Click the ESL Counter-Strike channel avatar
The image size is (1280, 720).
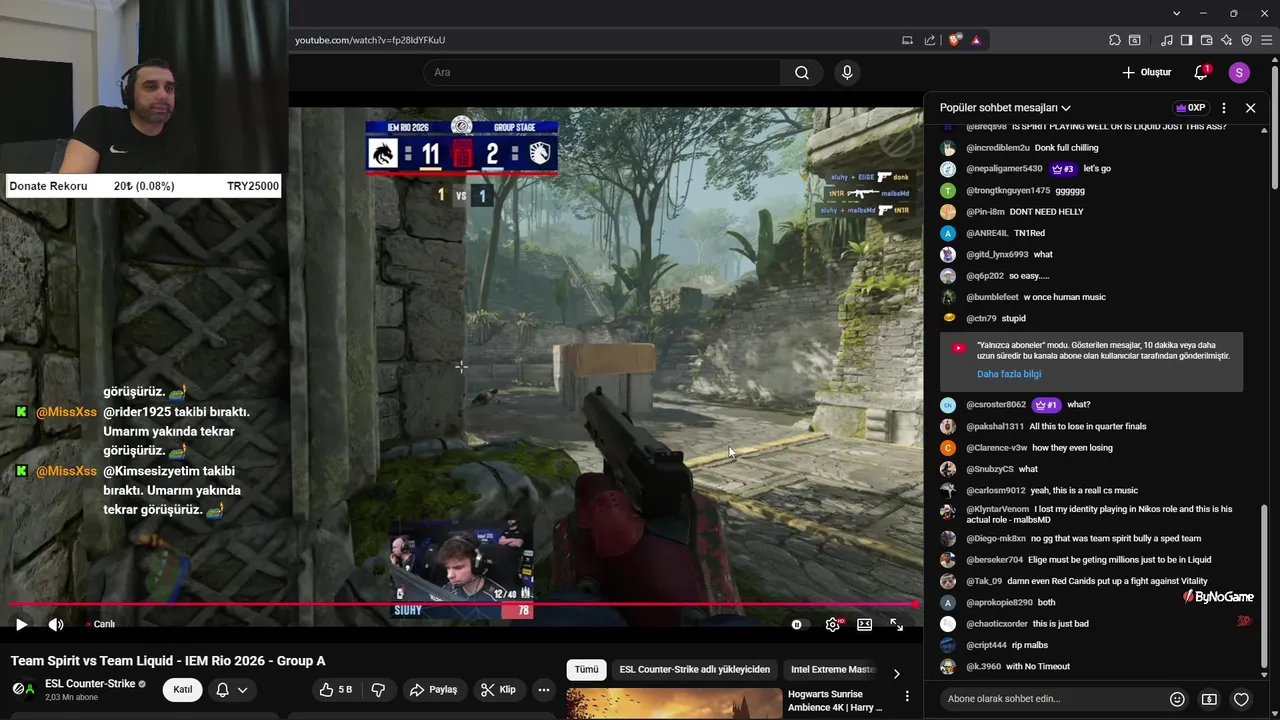tap(23, 689)
